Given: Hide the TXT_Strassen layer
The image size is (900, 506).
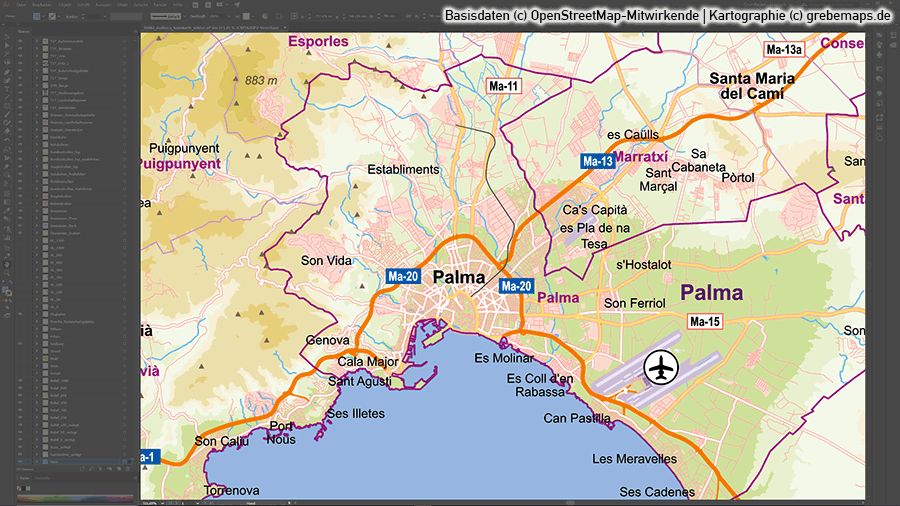Looking at the screenshot, I should [x=19, y=49].
